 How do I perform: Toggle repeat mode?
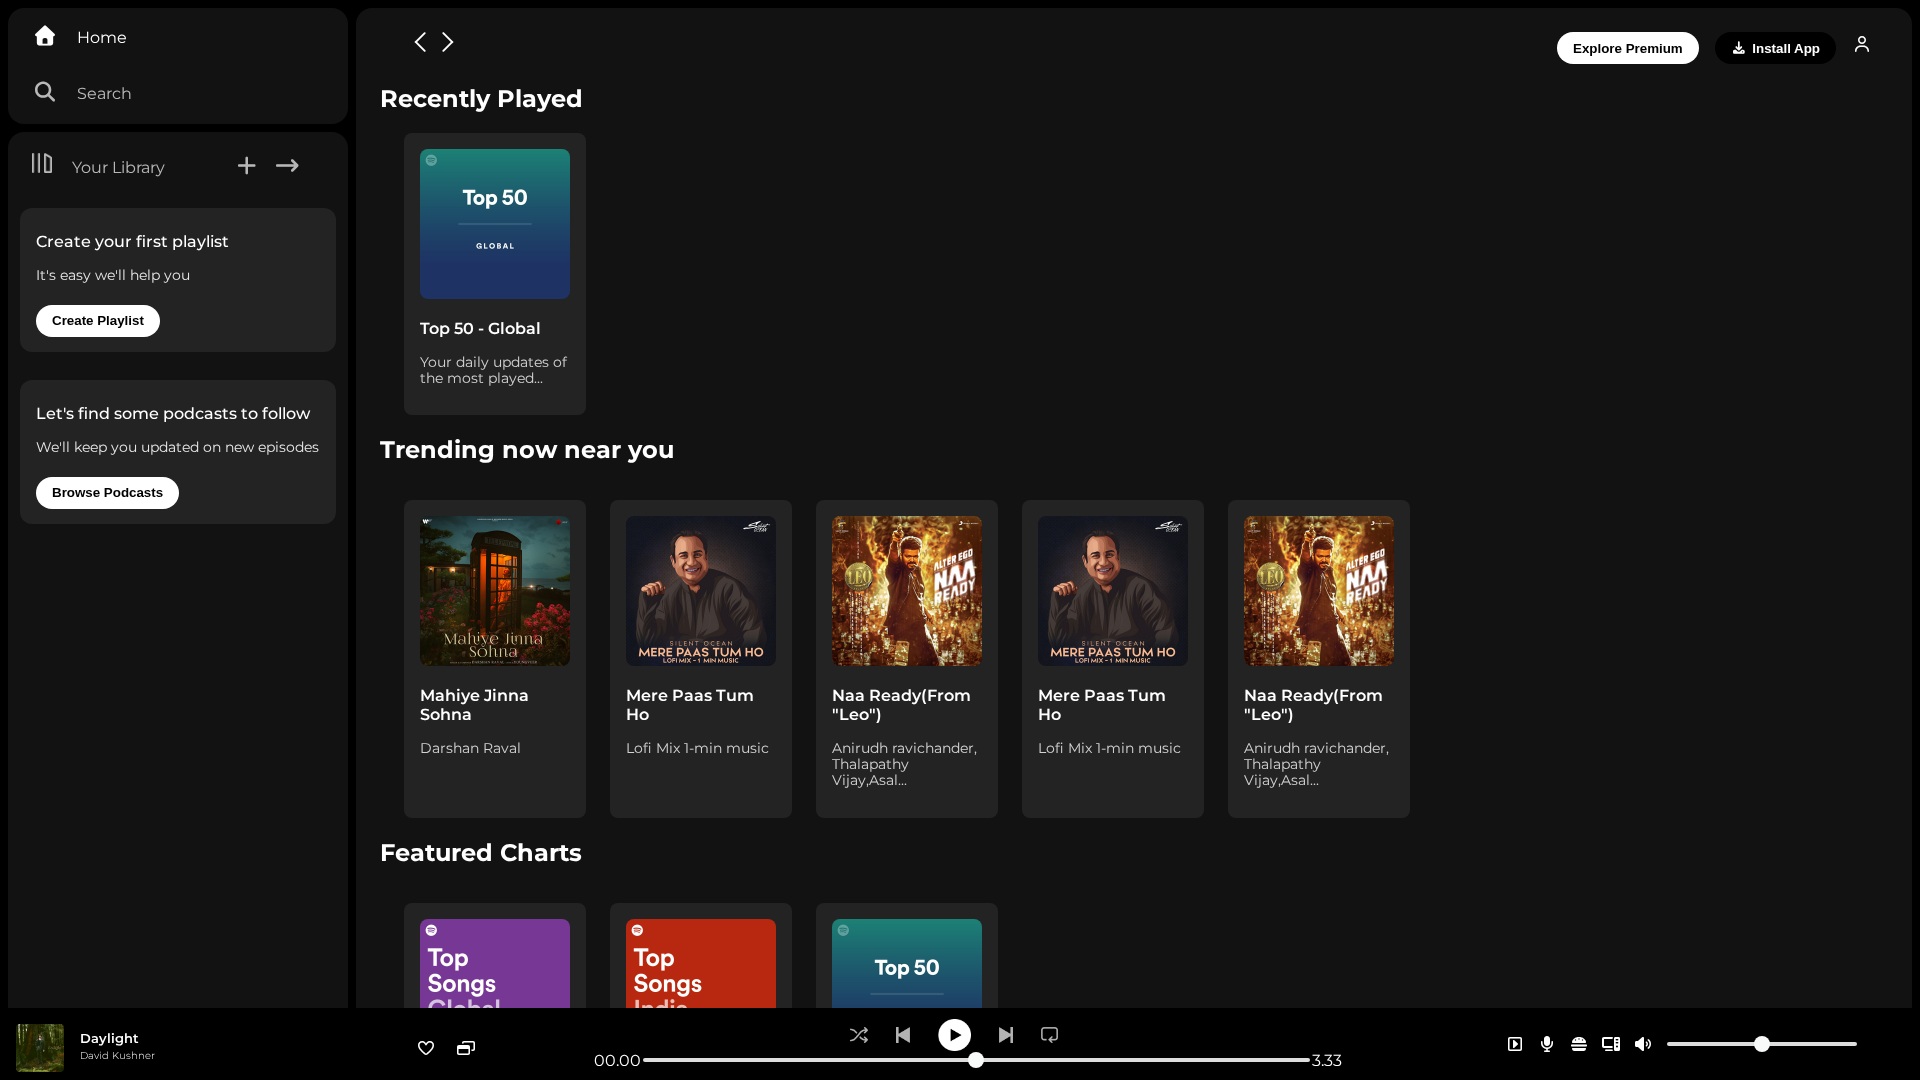point(1049,1035)
